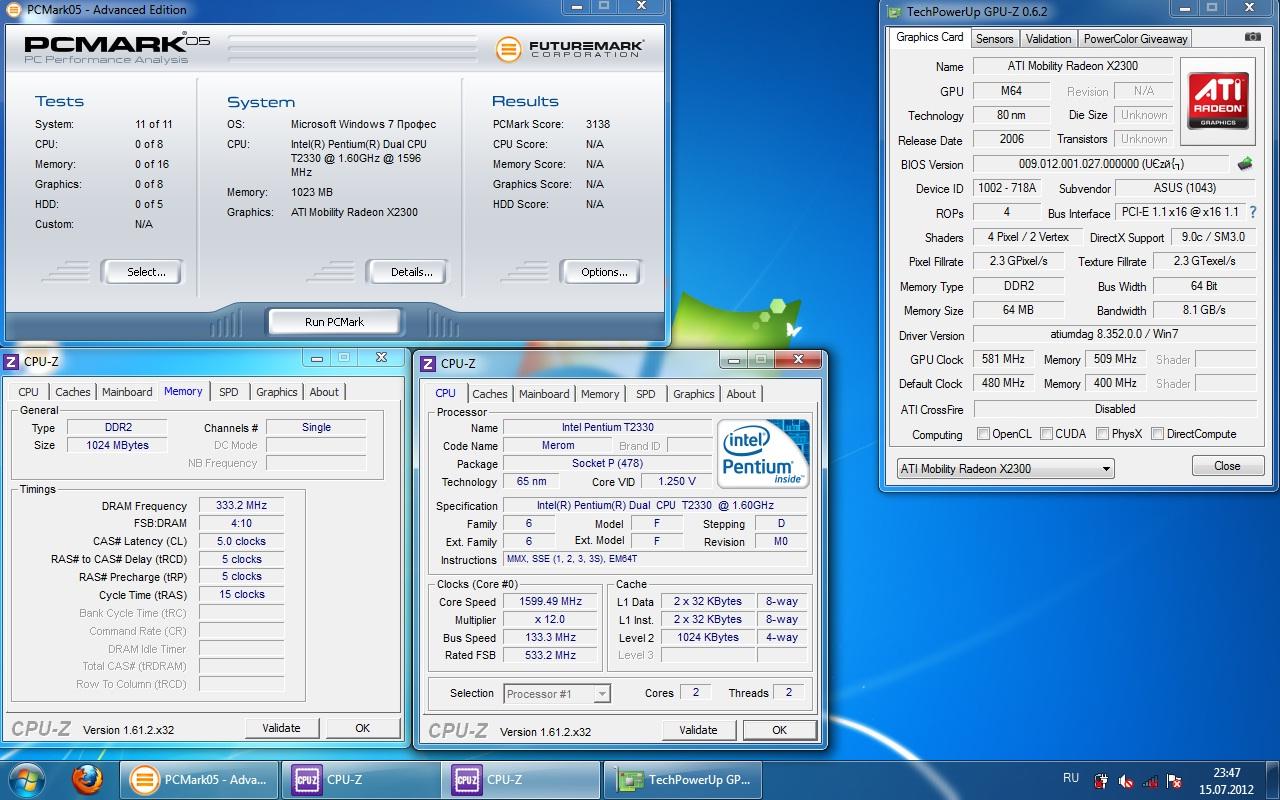1280x800 pixels.
Task: Click the Core Speed 1599.49 MHz value
Action: click(550, 601)
